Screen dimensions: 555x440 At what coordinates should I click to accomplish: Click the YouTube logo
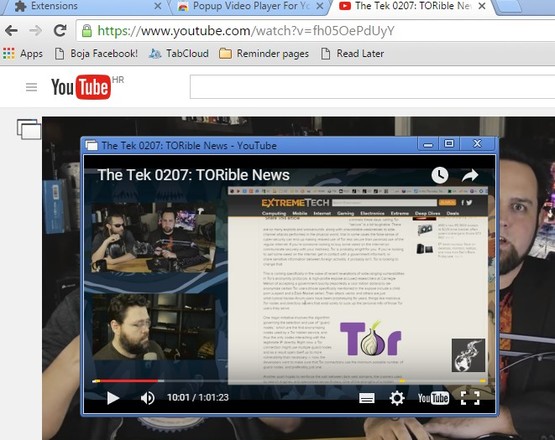tap(81, 87)
